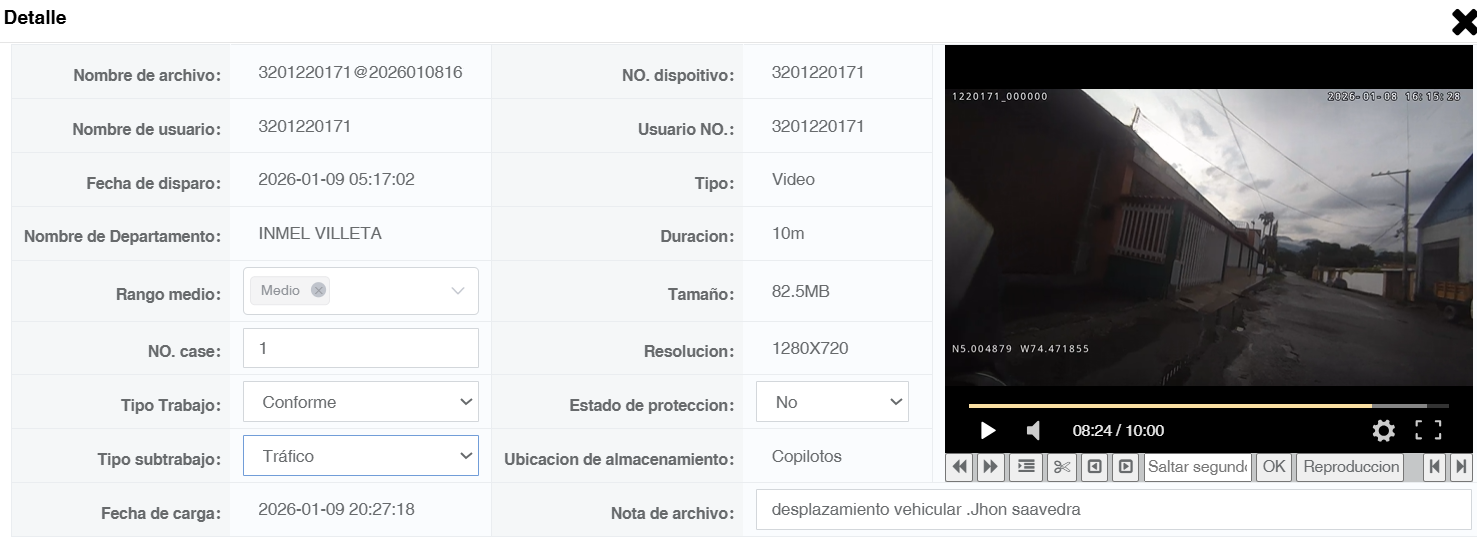This screenshot has height=541, width=1477.
Task: Click the 08:24 / 10:00 time display
Action: 1118,431
